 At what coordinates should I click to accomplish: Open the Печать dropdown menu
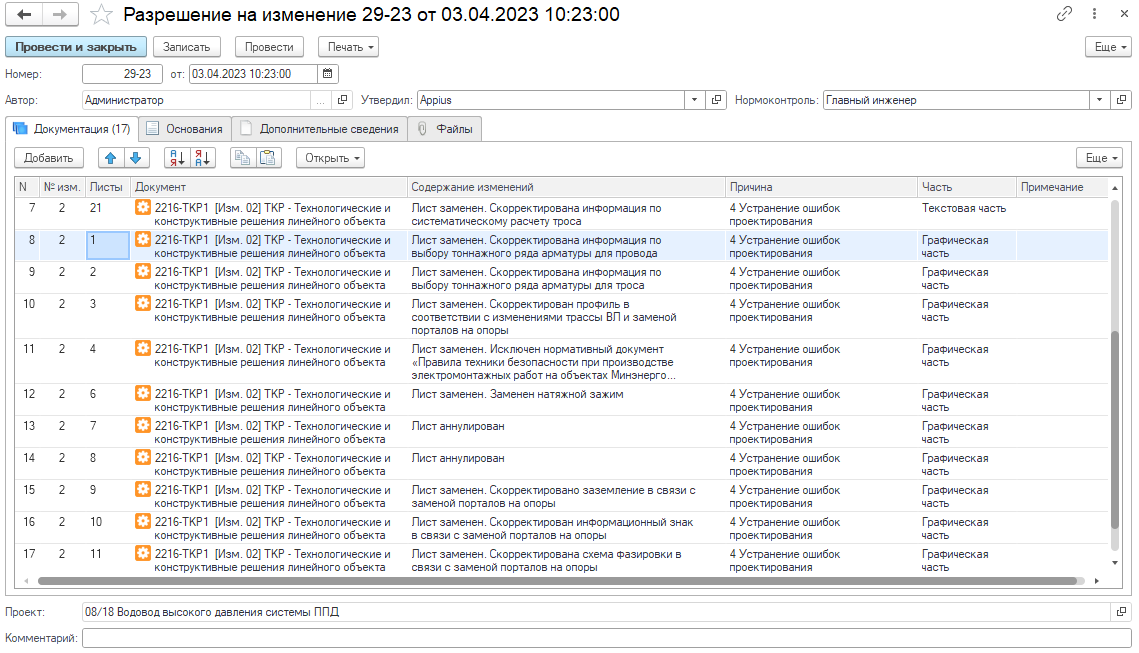click(x=349, y=46)
